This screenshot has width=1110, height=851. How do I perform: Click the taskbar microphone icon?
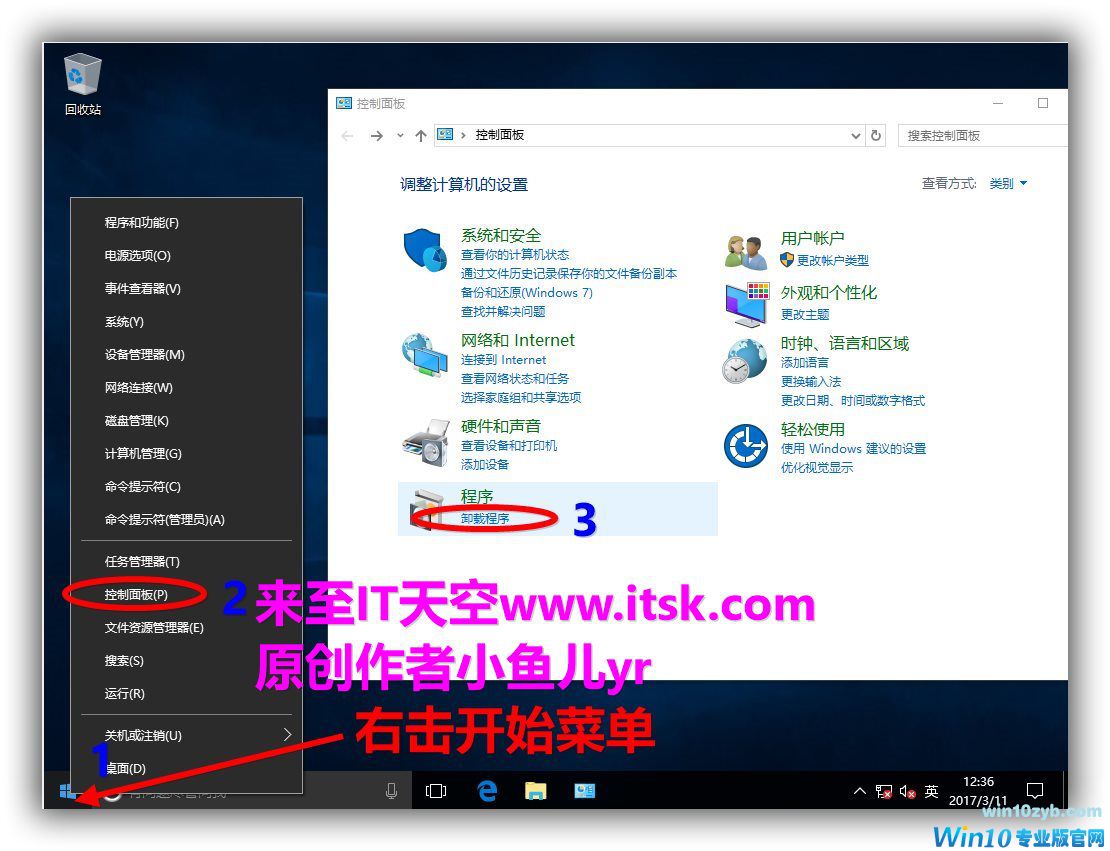click(x=391, y=791)
